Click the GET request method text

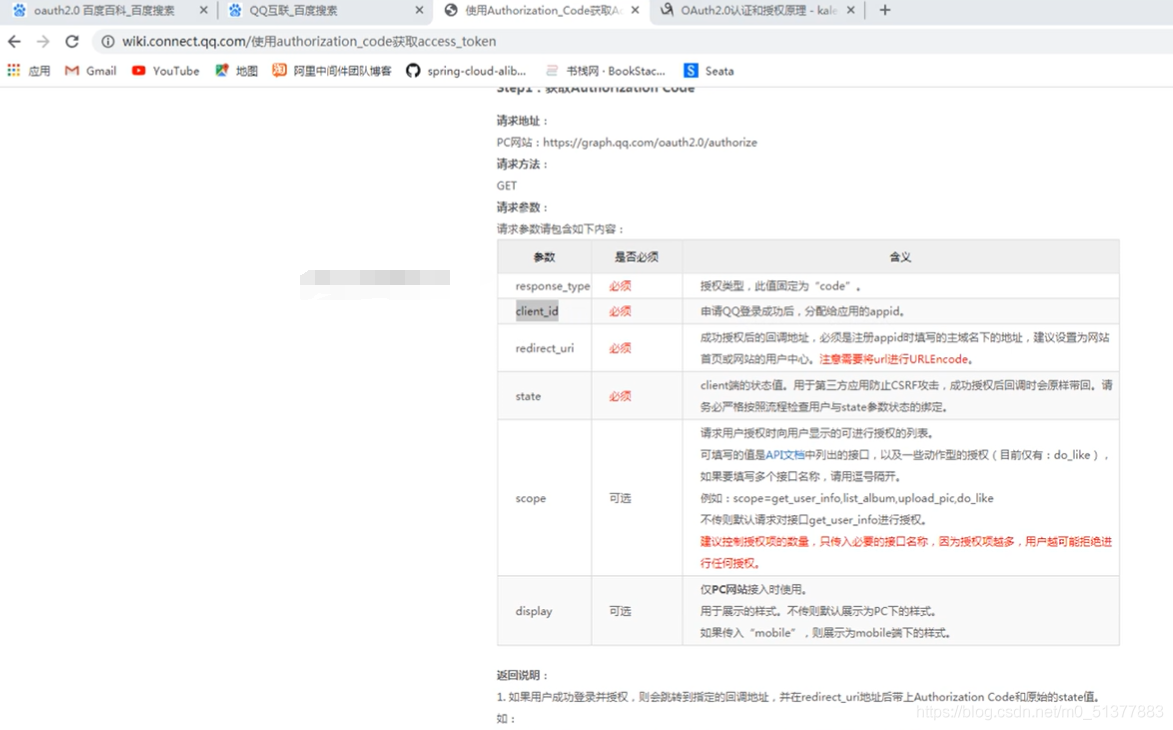[506, 185]
